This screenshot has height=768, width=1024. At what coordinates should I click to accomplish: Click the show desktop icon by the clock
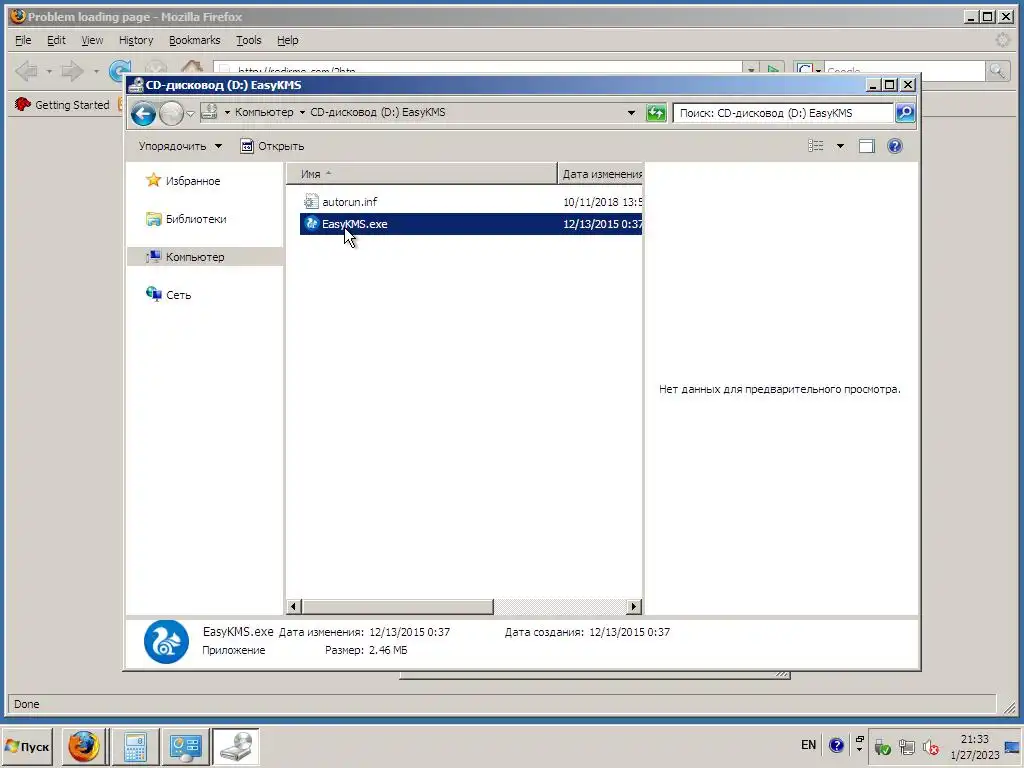pyautogui.click(x=1014, y=747)
